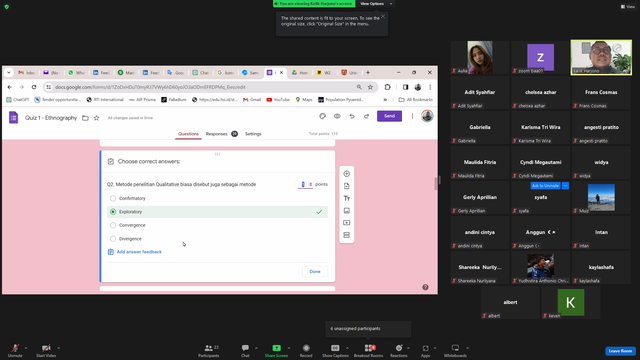Viewport: 640px width, 360px height.
Task: Select the Divergence answer option
Action: 113,239
